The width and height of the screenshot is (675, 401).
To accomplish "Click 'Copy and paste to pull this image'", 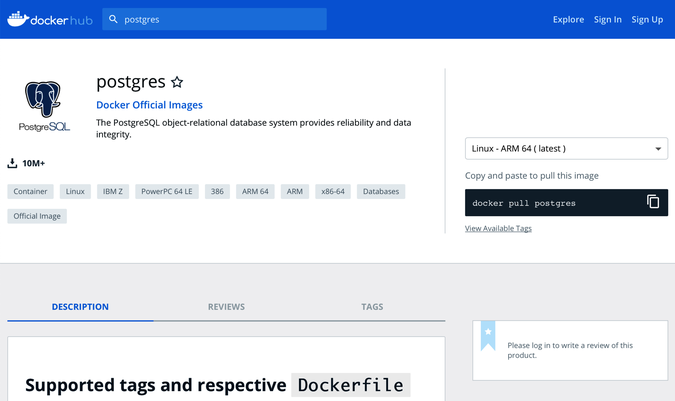I will click(x=532, y=176).
